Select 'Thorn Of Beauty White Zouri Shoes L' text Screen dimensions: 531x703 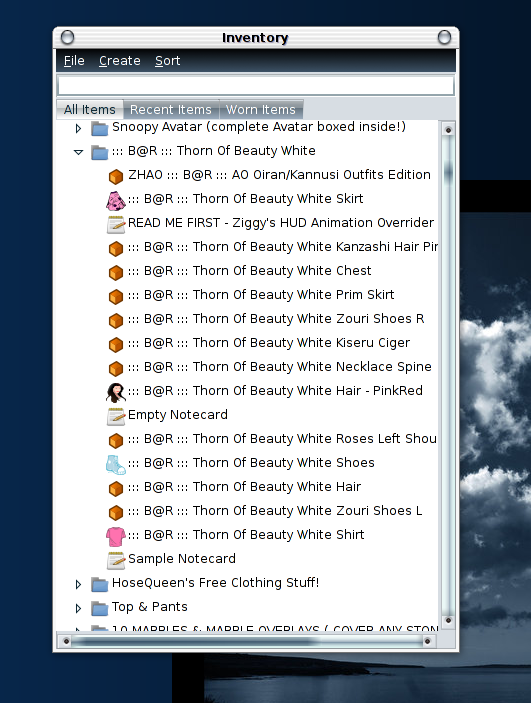(x=275, y=511)
